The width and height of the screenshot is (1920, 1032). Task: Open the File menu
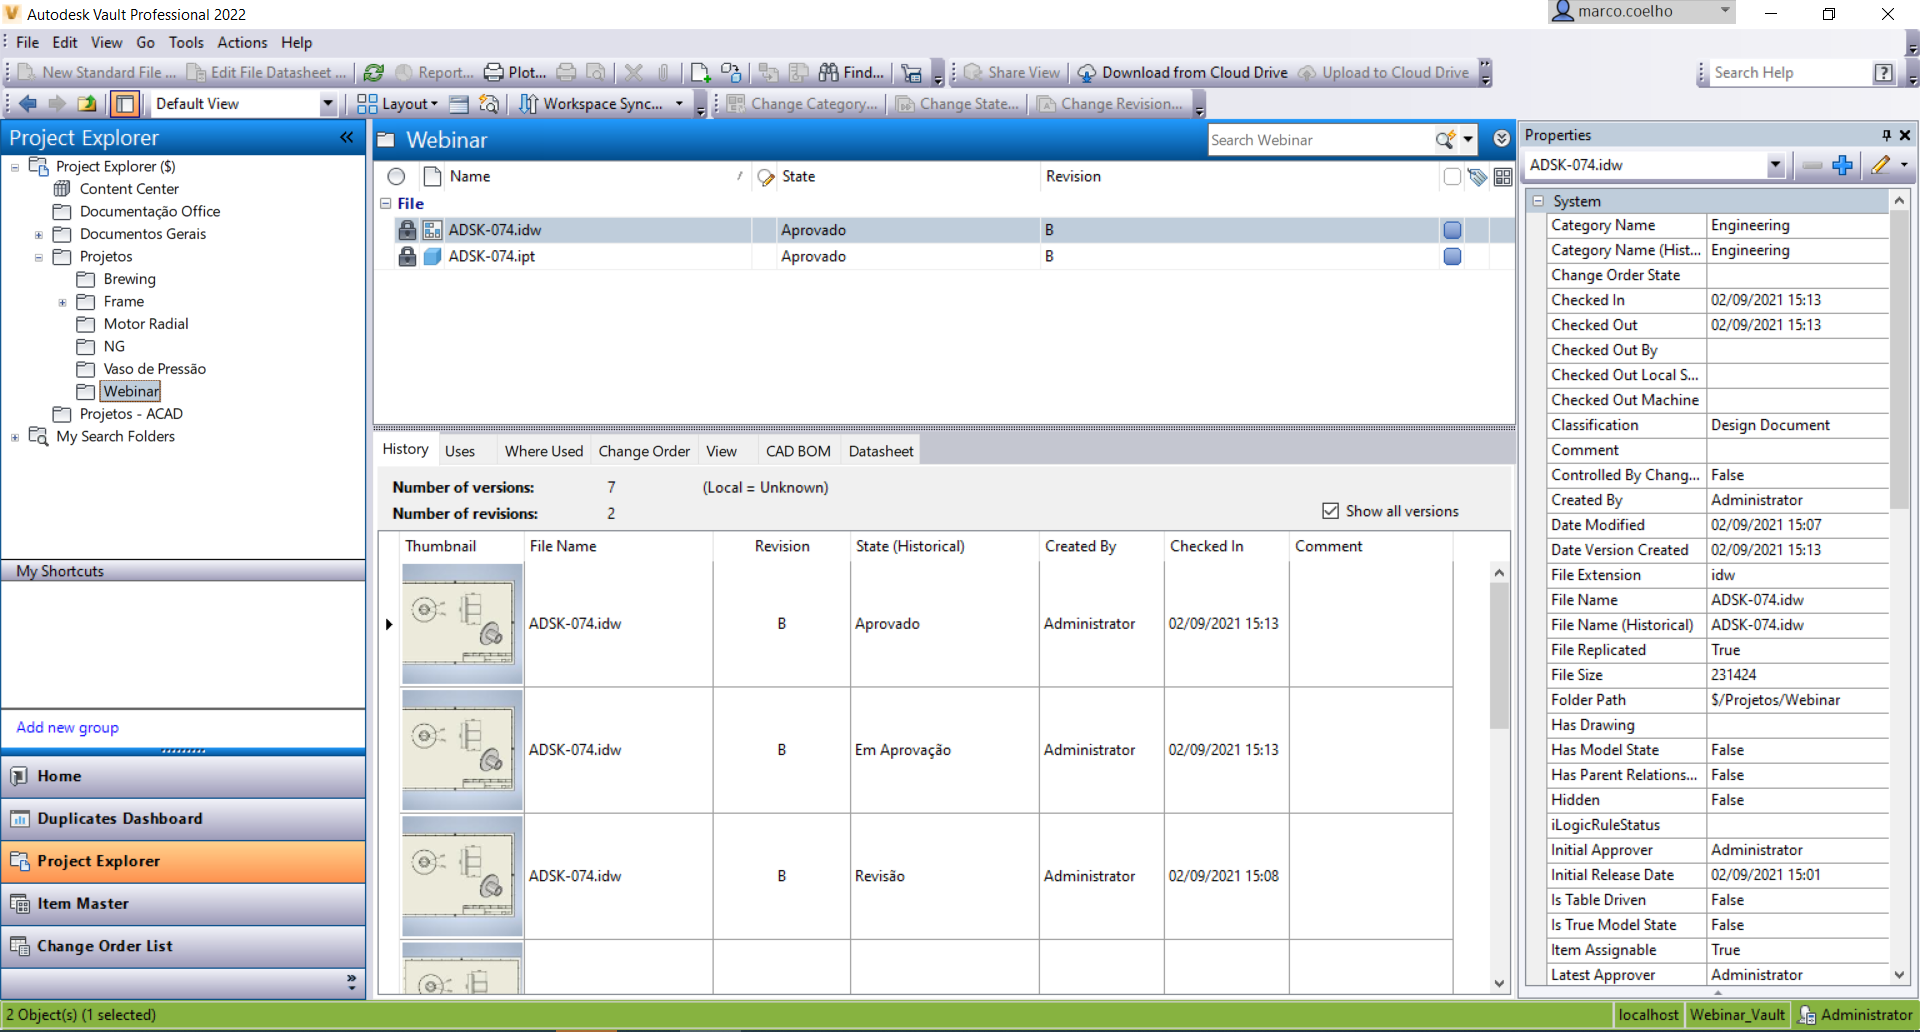[x=28, y=43]
